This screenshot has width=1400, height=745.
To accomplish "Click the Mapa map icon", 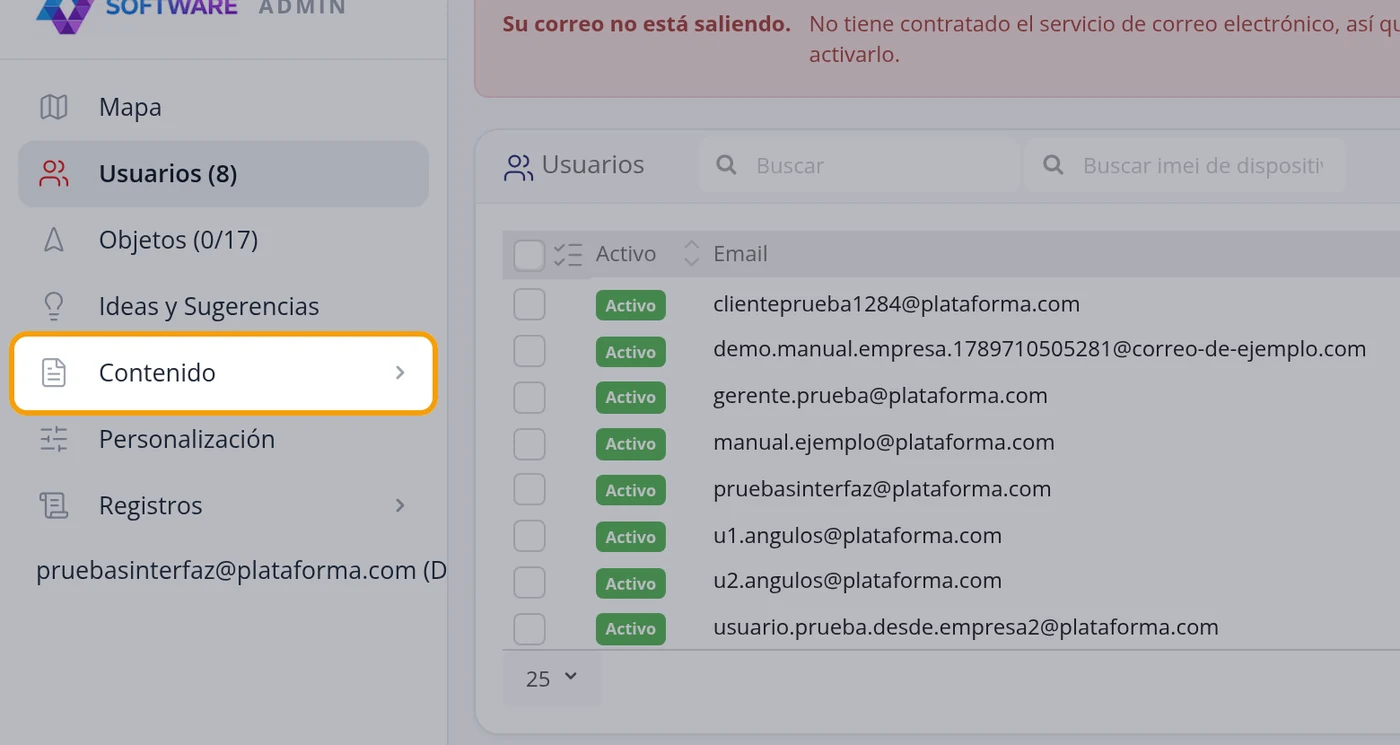I will point(53,107).
